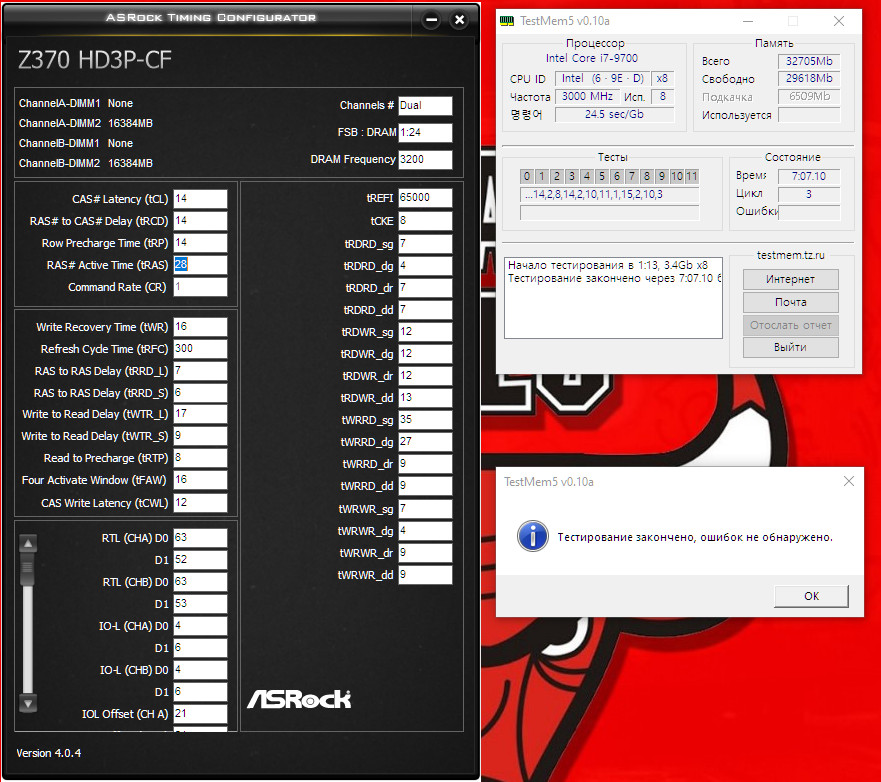
Task: Click the tRCD value field
Action: click(x=200, y=221)
